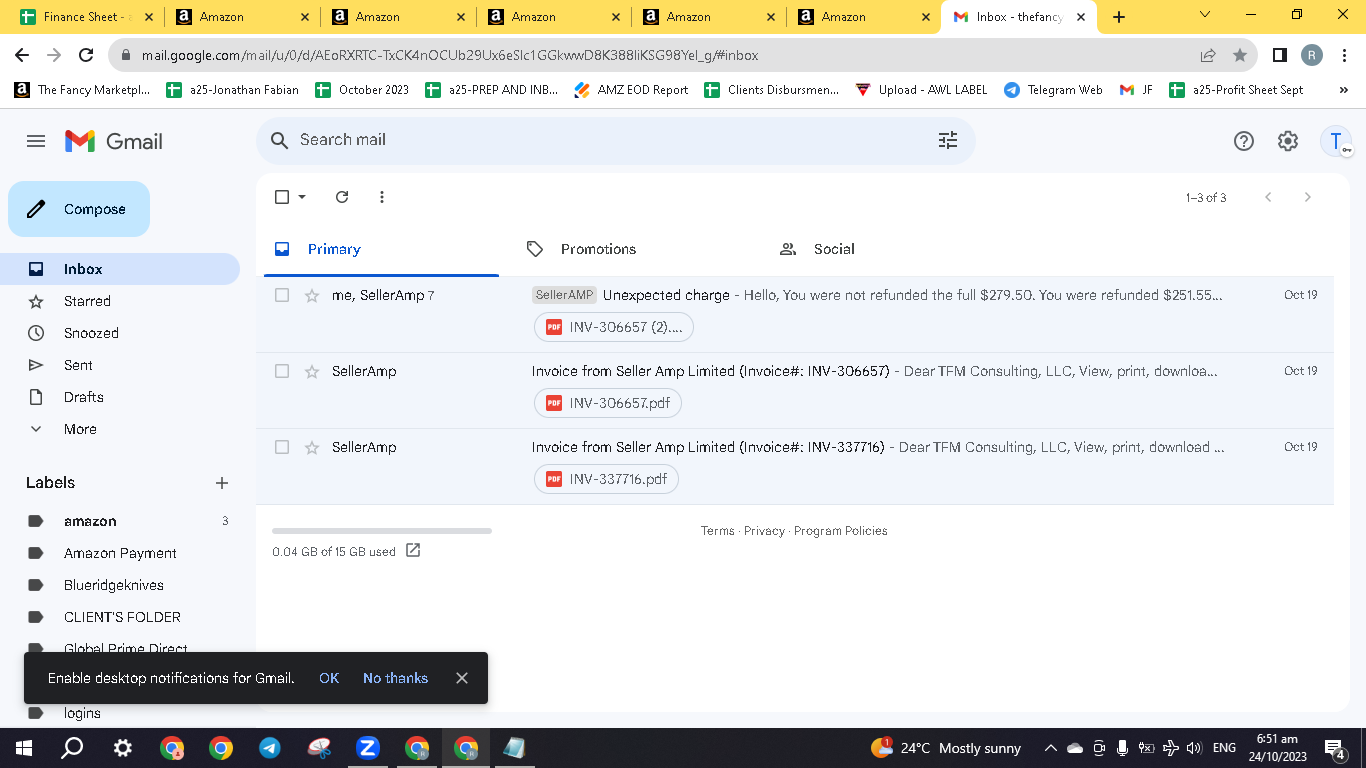Viewport: 1366px width, 768px height.
Task: Open a new browser tab
Action: [1119, 17]
